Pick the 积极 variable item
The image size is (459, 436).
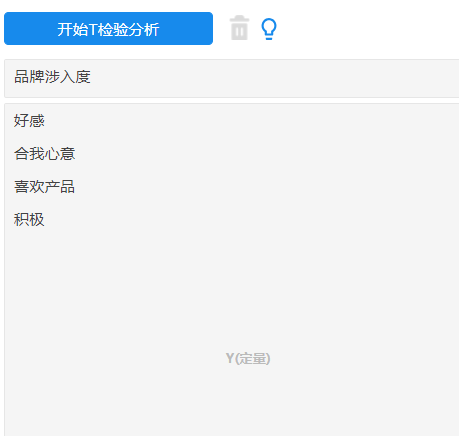point(29,220)
